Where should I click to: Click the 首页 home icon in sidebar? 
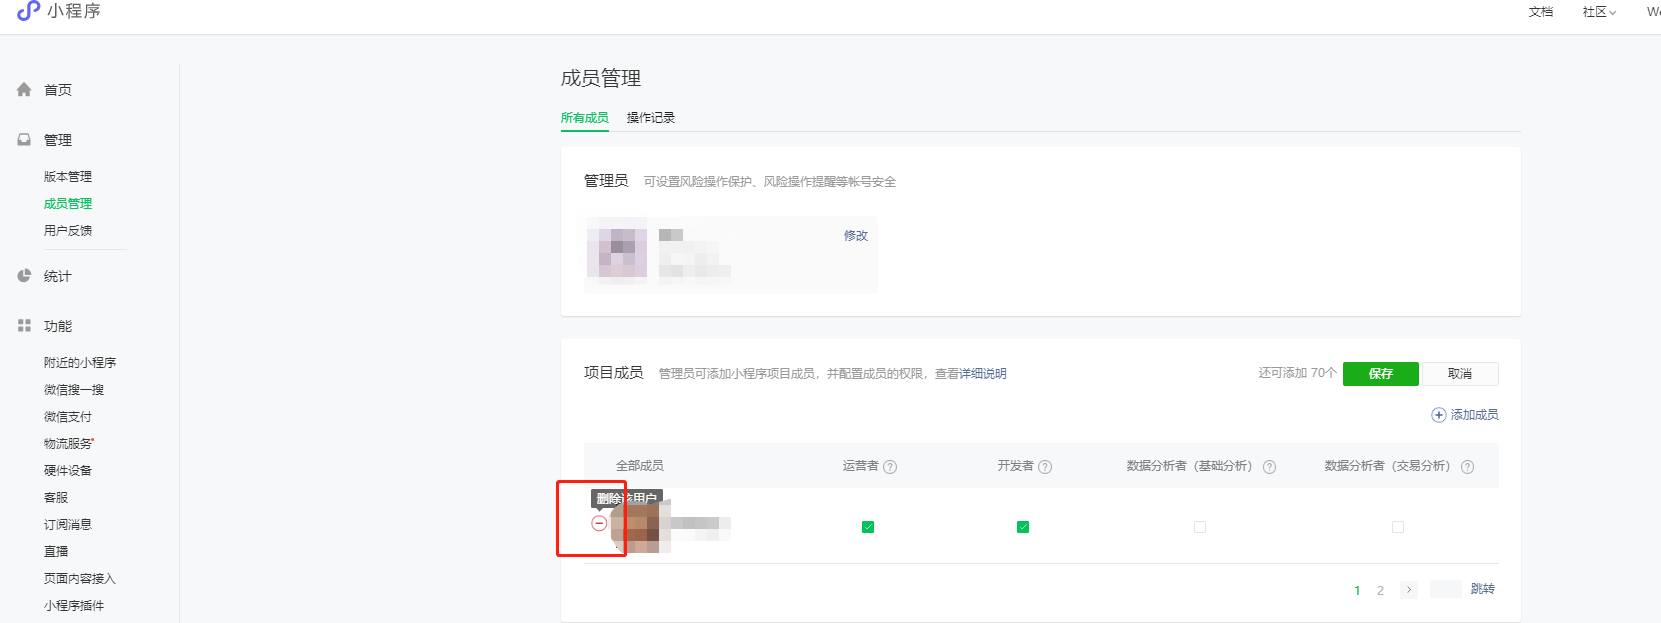click(x=24, y=90)
